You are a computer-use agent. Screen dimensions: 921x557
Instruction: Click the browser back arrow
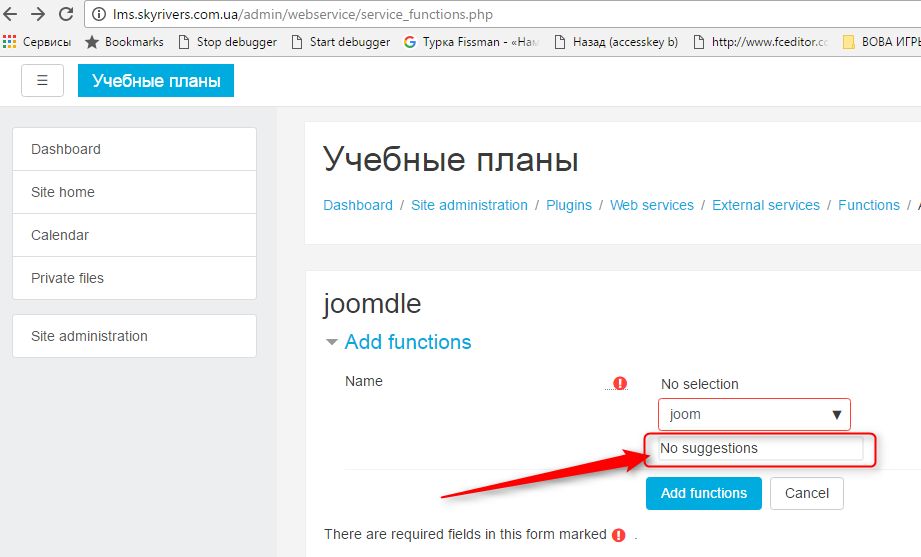pos(11,15)
